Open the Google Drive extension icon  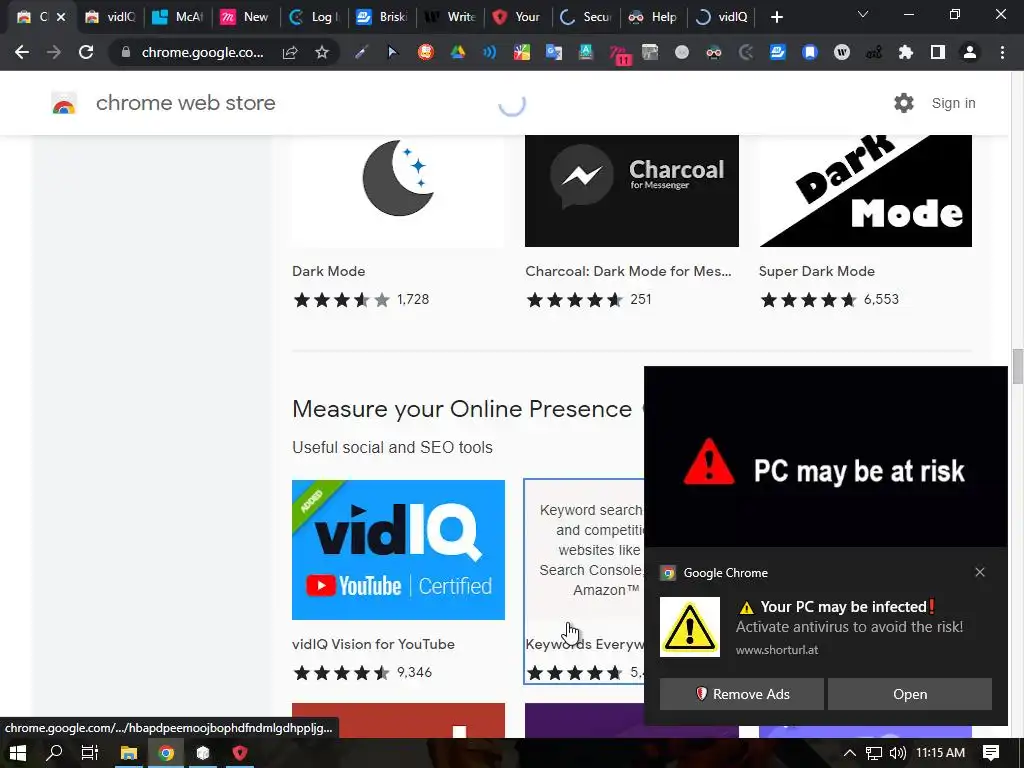coord(458,52)
